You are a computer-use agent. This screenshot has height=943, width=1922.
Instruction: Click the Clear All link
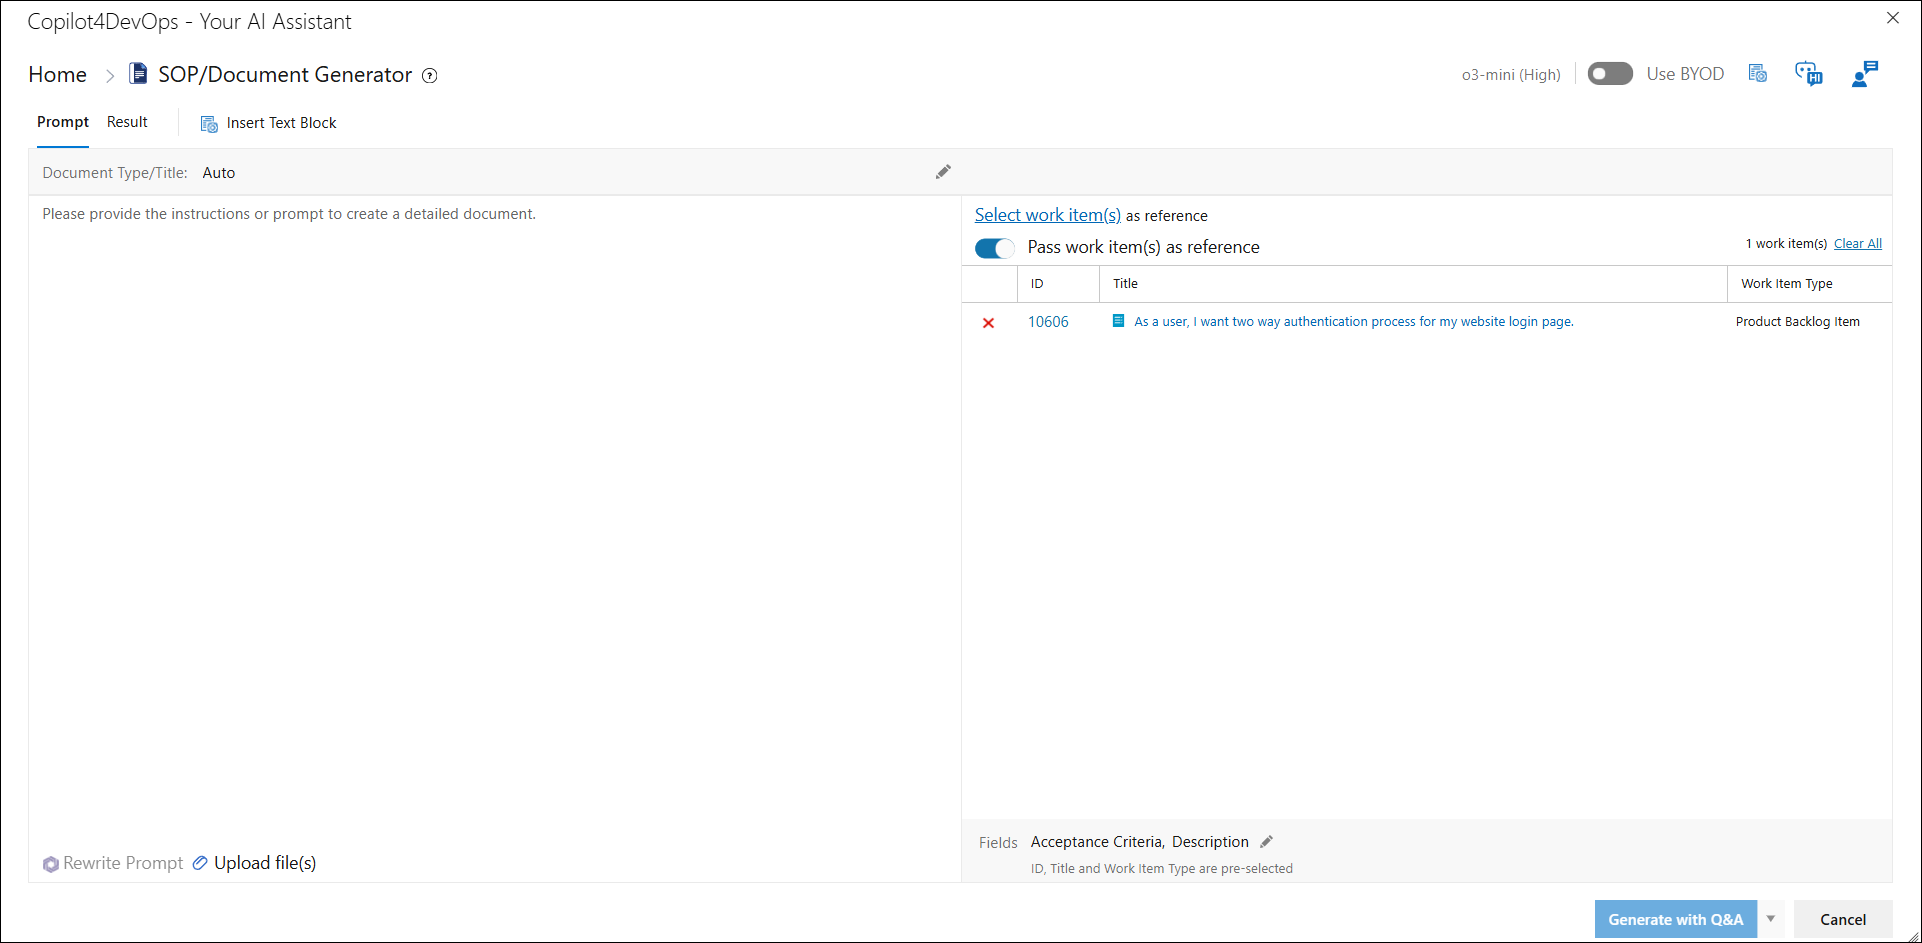(1857, 244)
